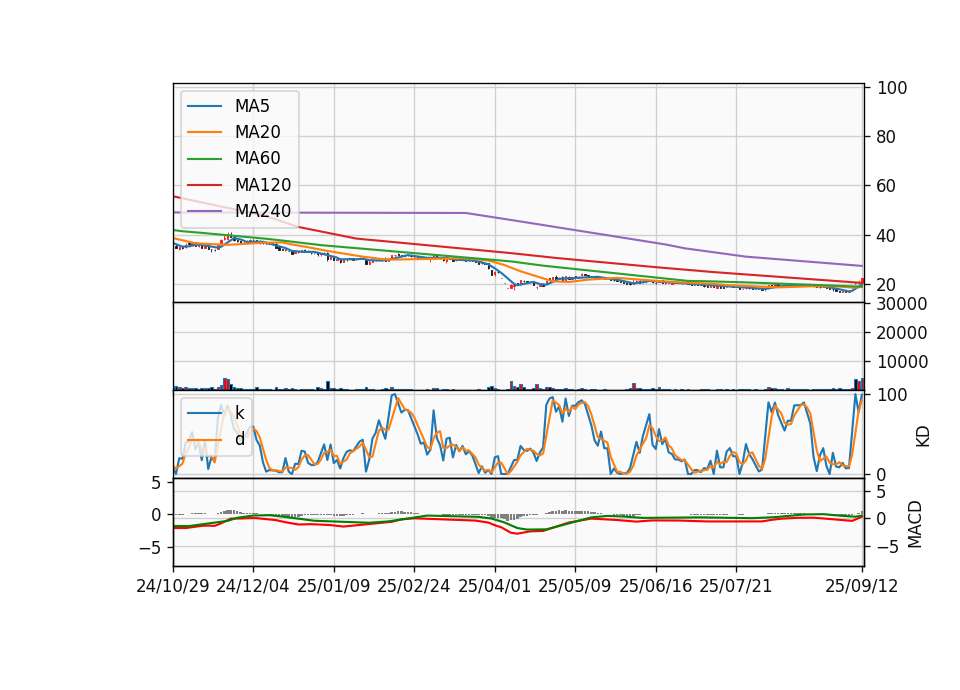
Task: Click the 25/04/01 date axis label
Action: (495, 586)
